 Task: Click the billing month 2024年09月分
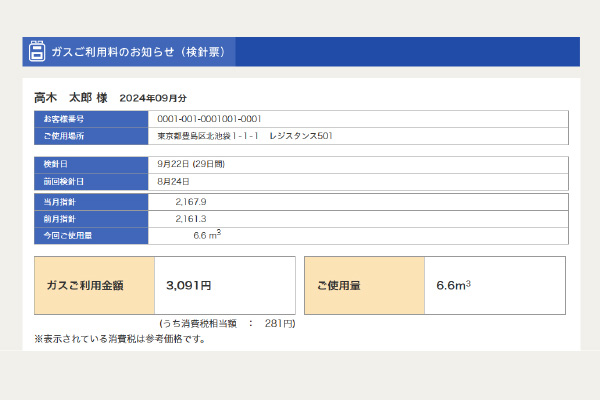(153, 98)
